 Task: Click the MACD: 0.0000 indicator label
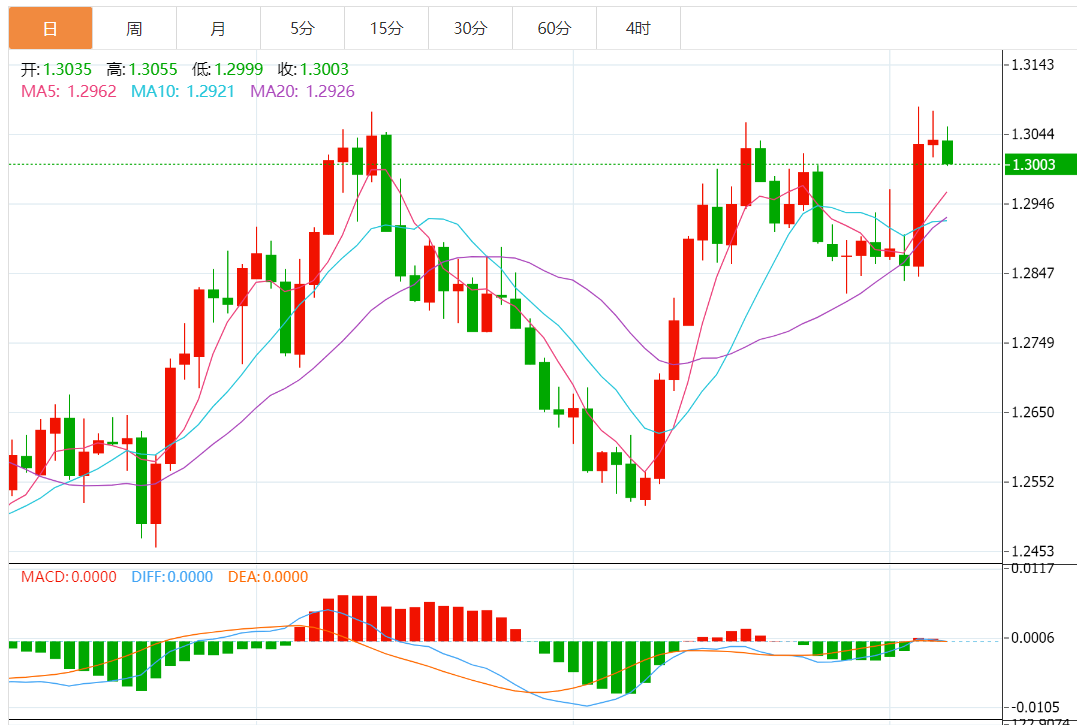click(69, 577)
